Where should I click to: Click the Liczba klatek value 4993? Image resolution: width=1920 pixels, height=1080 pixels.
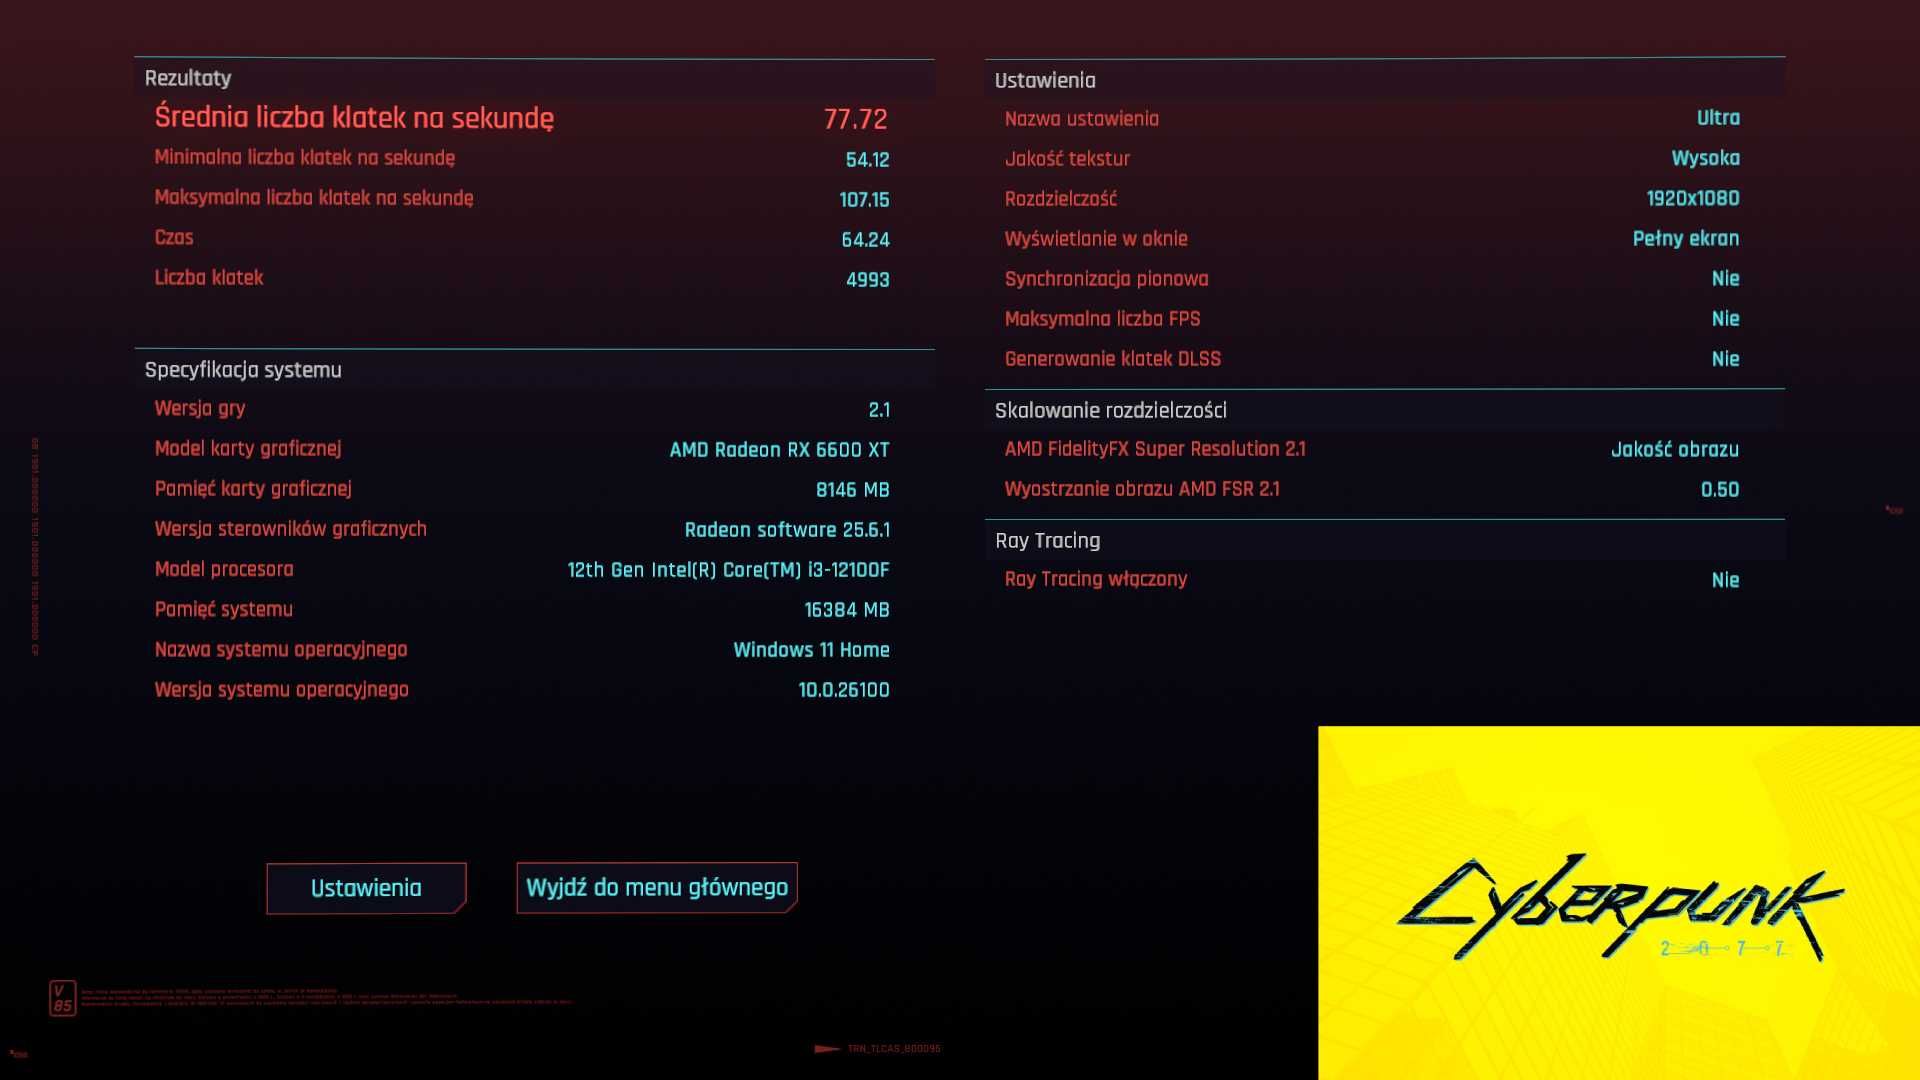[867, 280]
